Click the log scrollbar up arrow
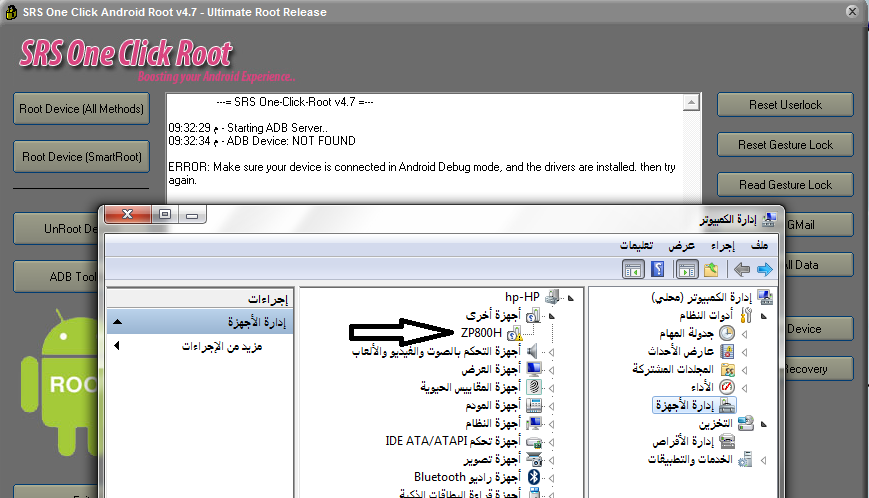The height and width of the screenshot is (498, 869). (691, 102)
